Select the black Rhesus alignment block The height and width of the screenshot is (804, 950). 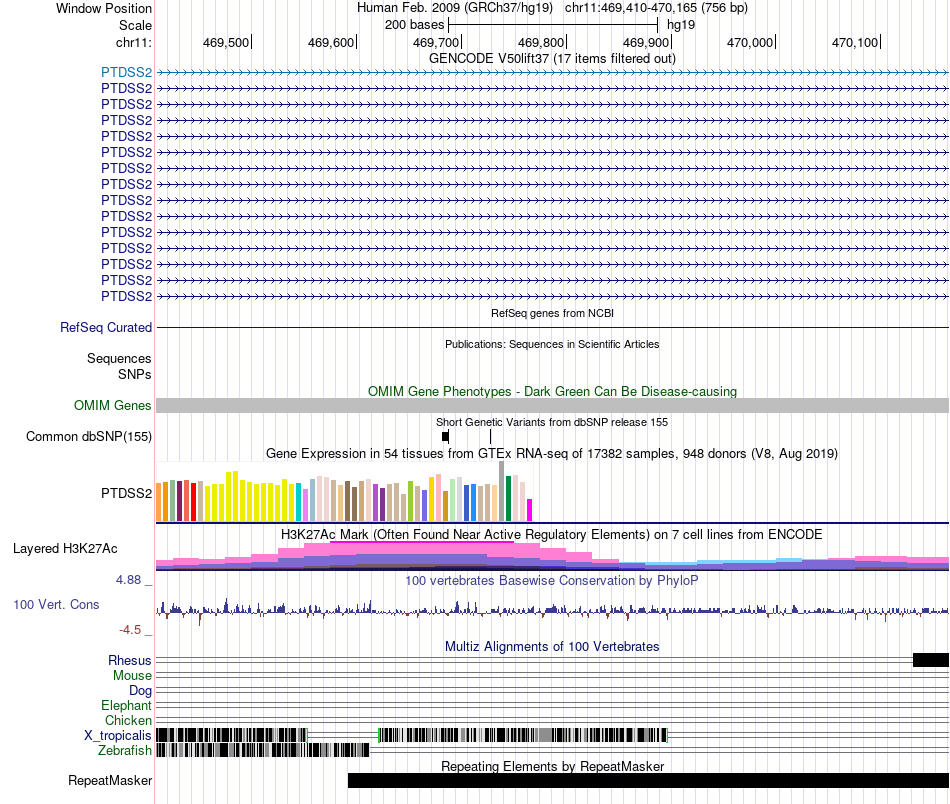[x=931, y=660]
